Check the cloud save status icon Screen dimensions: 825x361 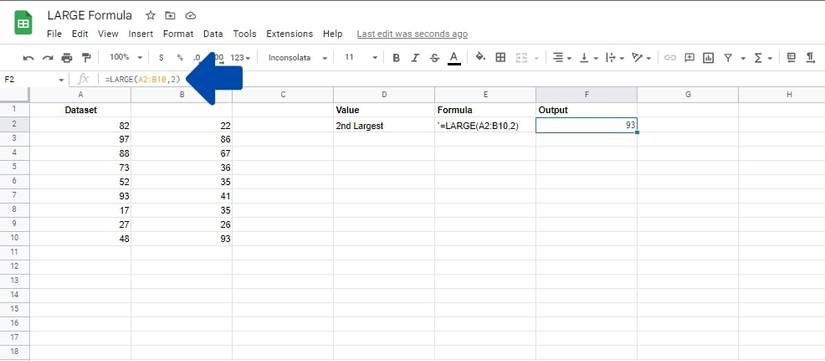[191, 16]
